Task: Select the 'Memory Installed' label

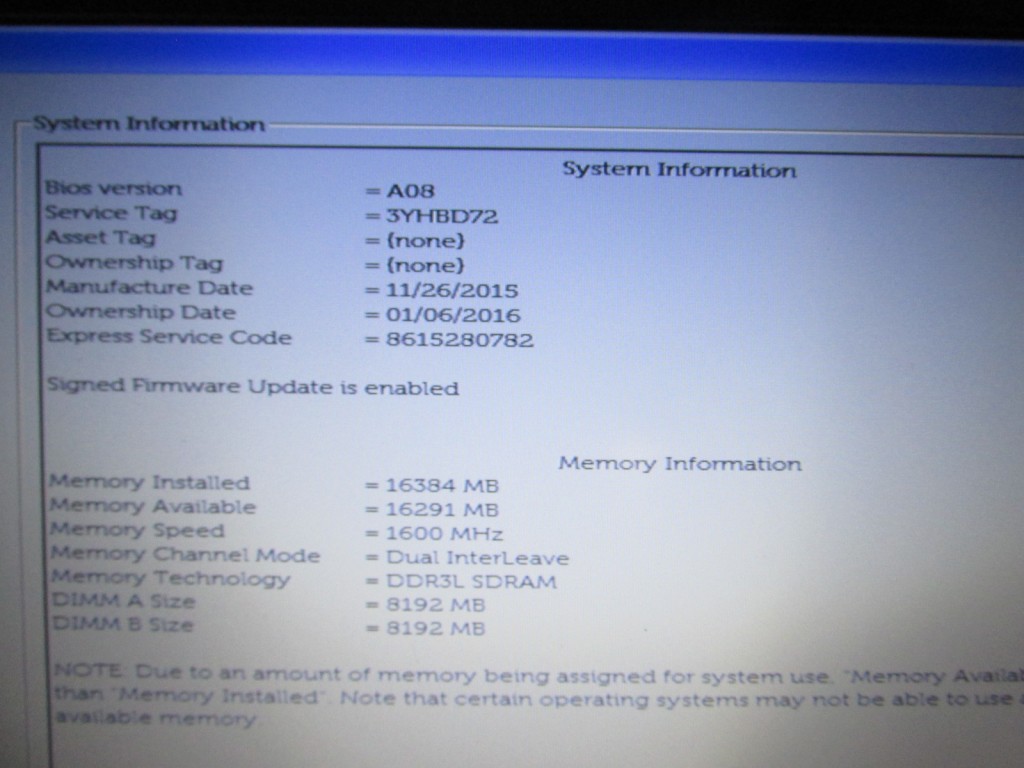Action: click(x=150, y=483)
